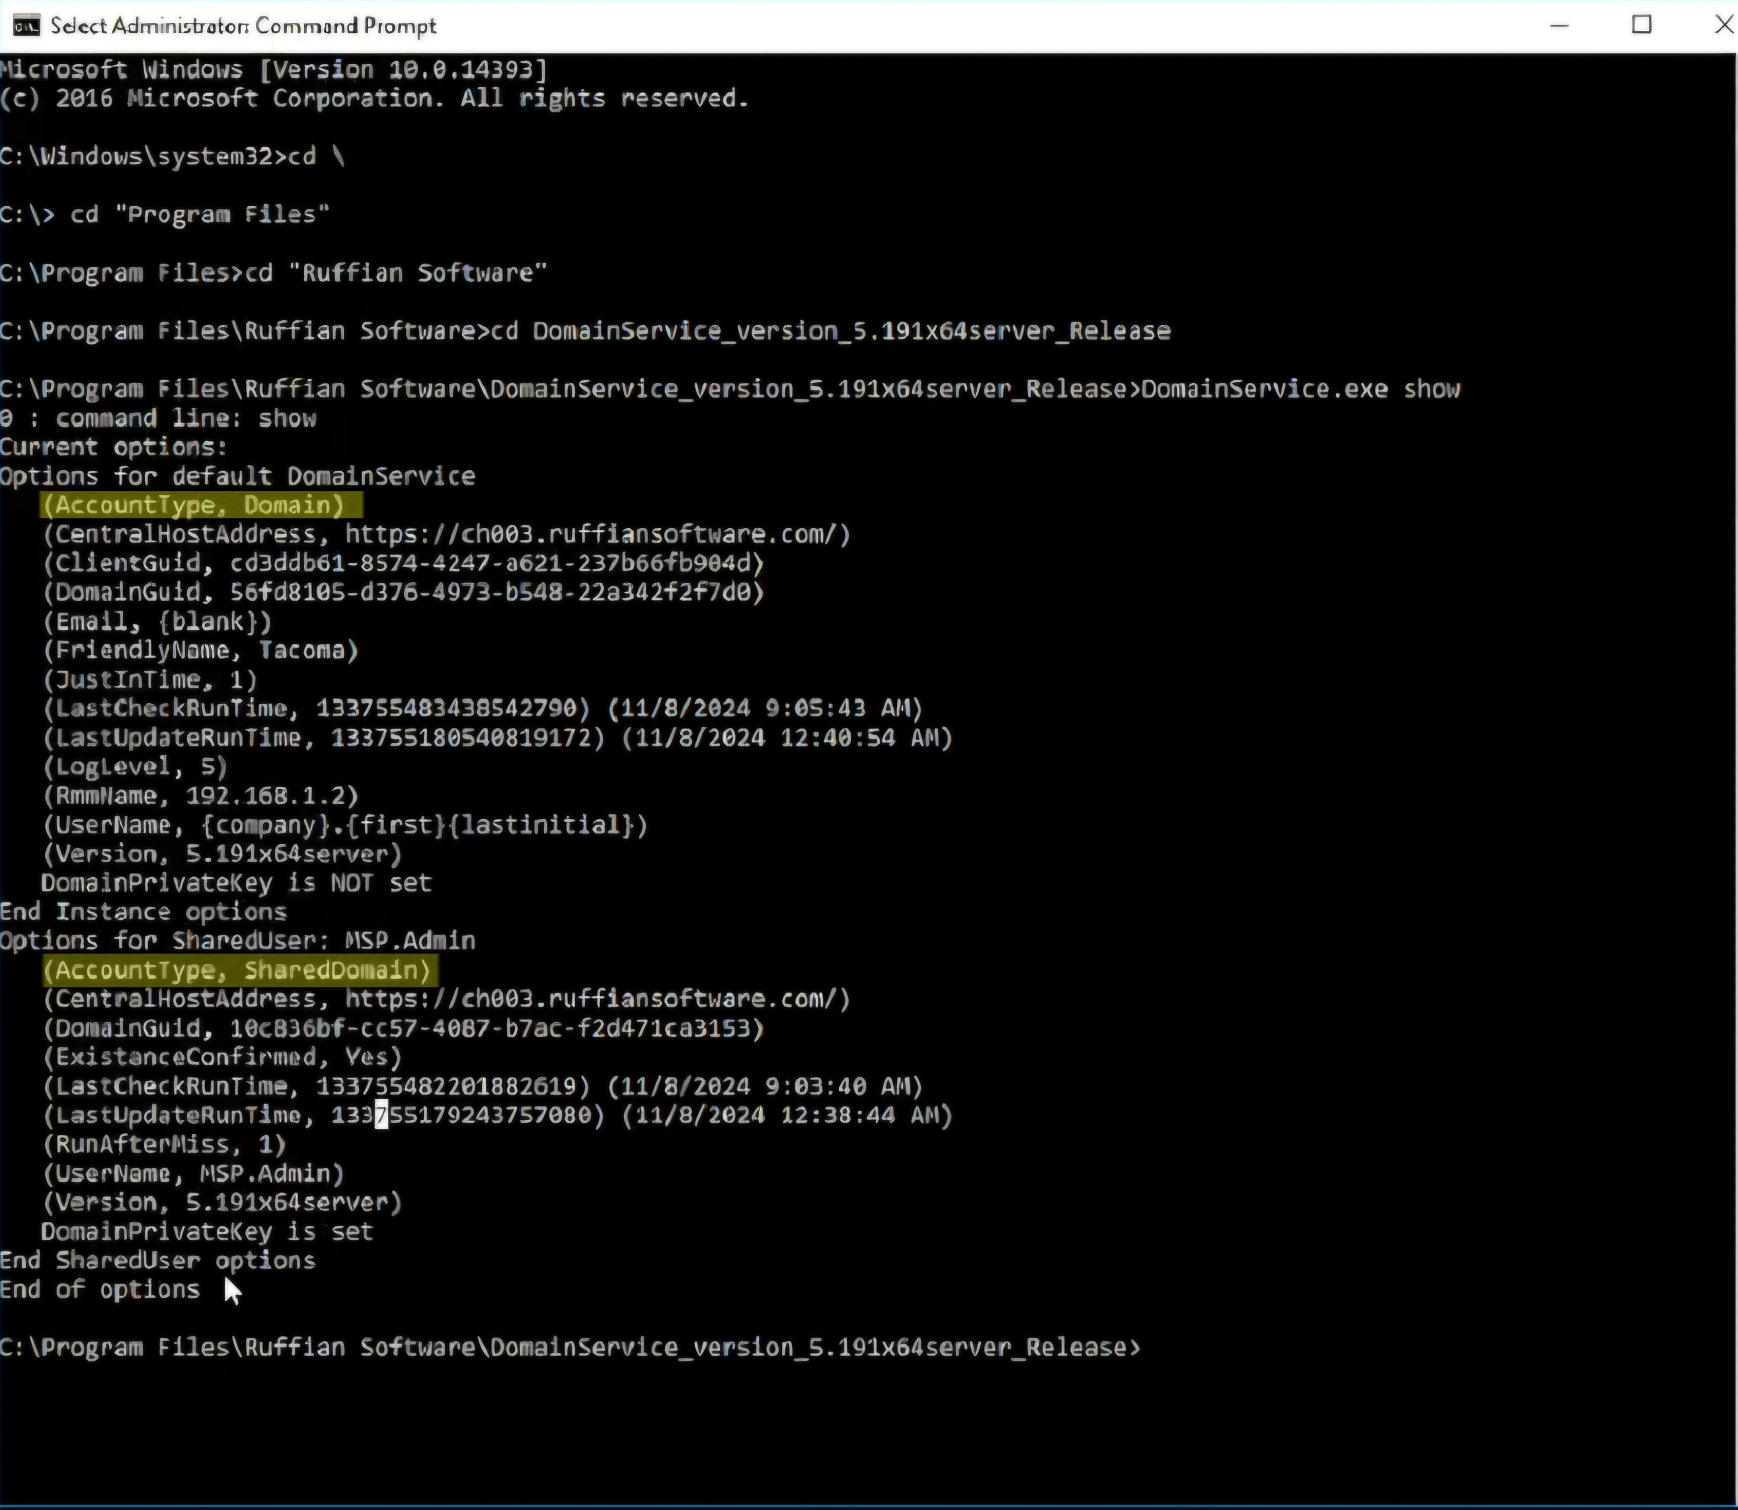This screenshot has height=1510, width=1738.
Task: Click the 'Options for SharedUser: MSP.Admin' heading
Action: click(x=238, y=941)
